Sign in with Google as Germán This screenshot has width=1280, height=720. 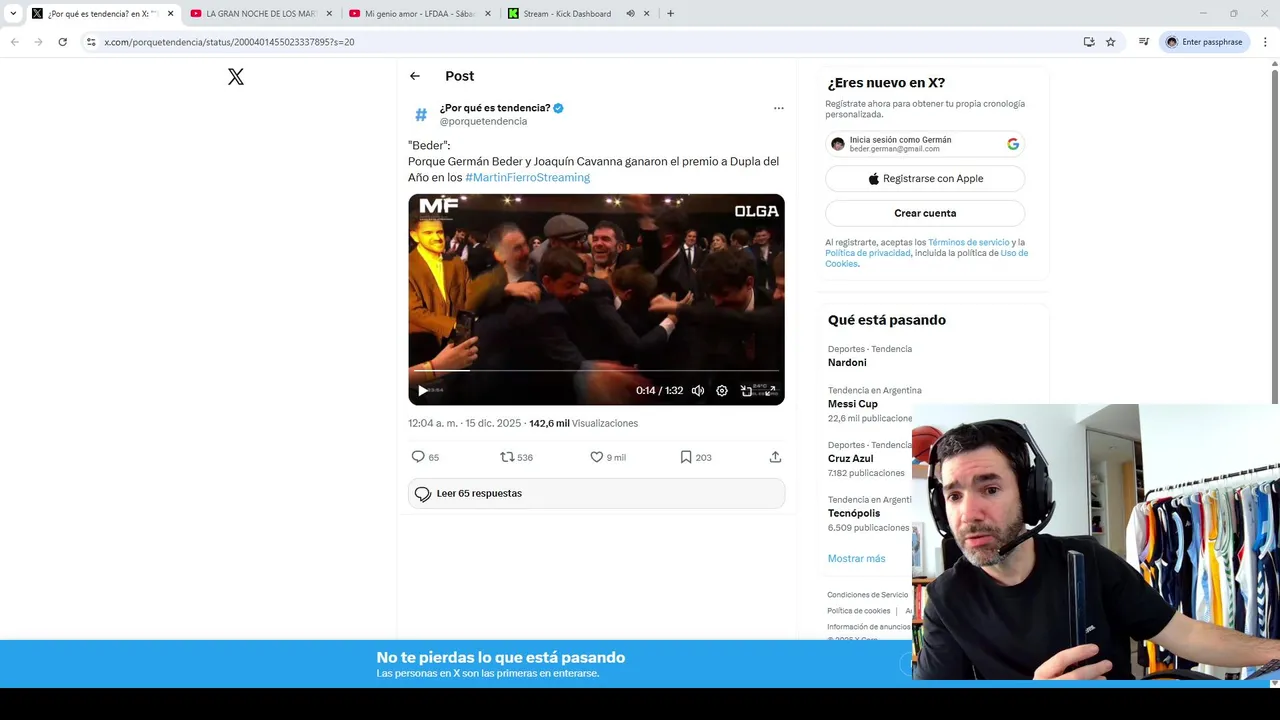point(925,144)
